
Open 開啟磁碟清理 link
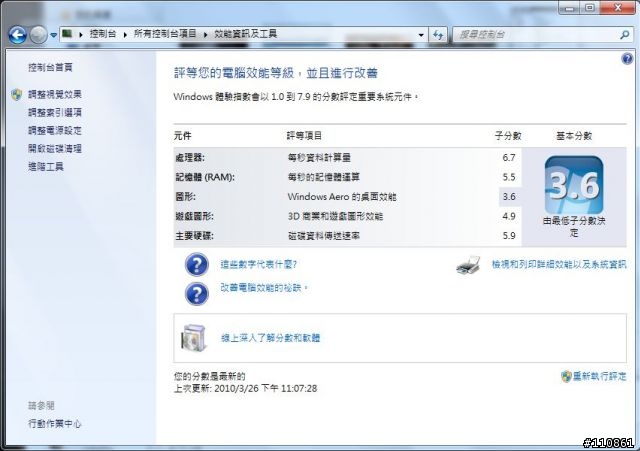point(55,149)
